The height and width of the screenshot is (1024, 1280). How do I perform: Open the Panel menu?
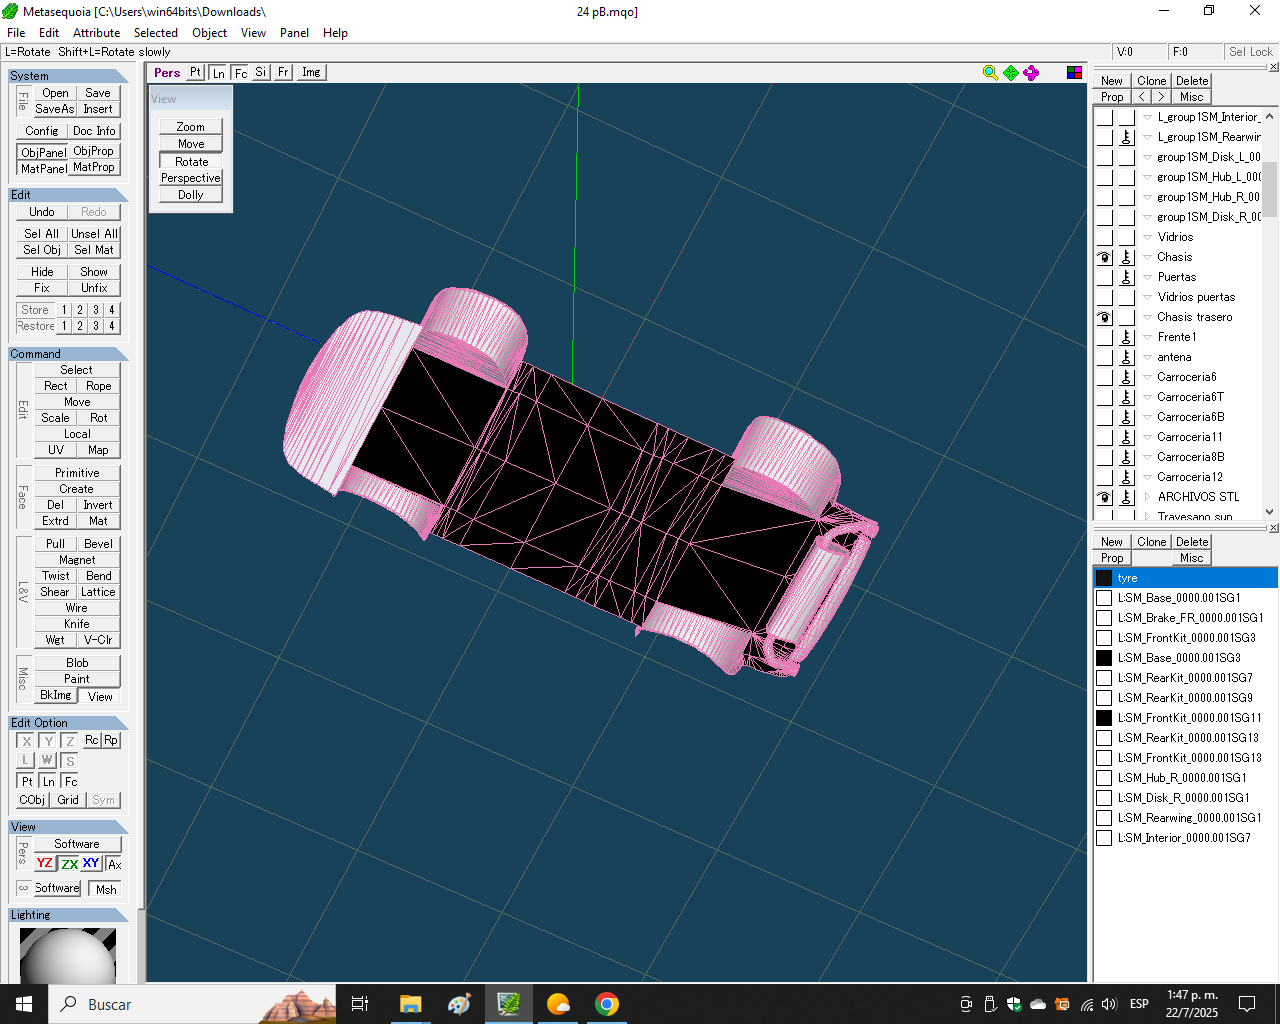(x=294, y=33)
